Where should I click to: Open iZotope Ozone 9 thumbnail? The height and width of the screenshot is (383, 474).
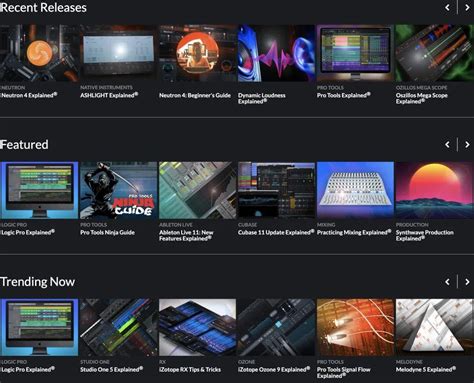click(276, 327)
